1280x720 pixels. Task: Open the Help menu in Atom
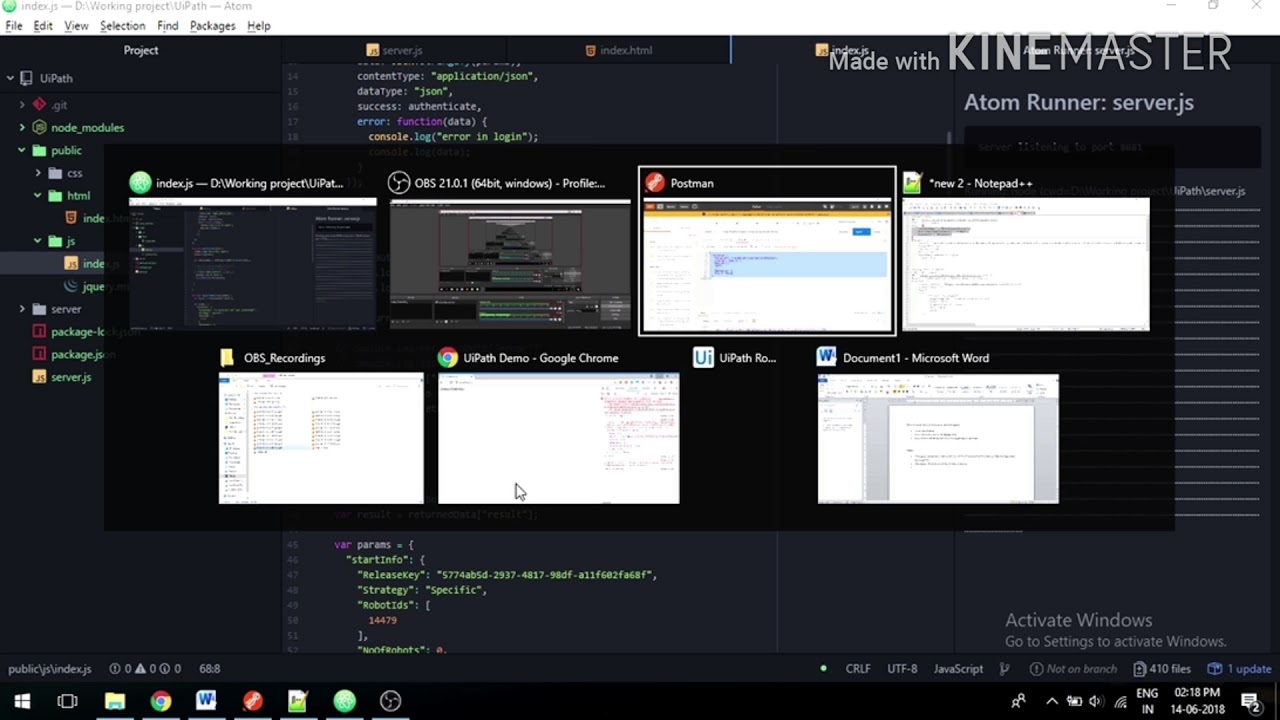tap(258, 25)
